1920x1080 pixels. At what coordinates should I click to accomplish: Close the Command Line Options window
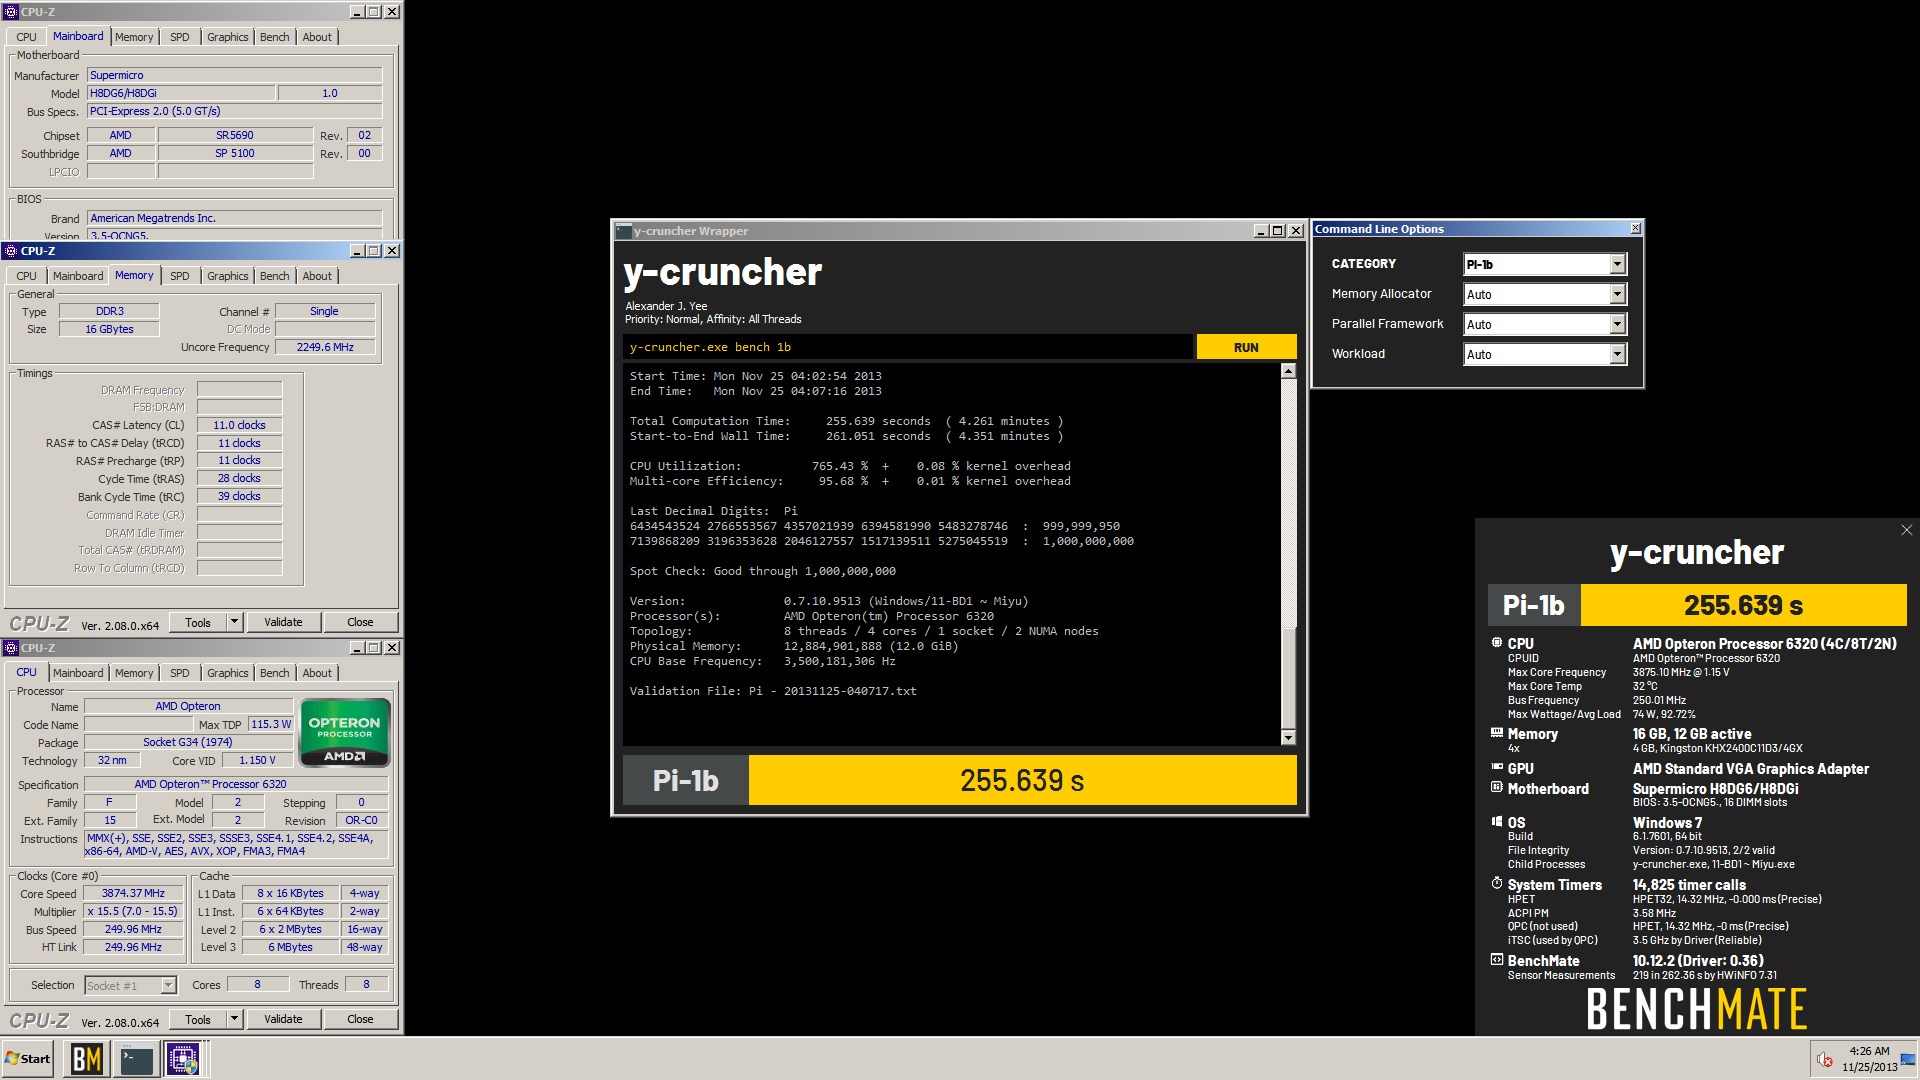1636,229
